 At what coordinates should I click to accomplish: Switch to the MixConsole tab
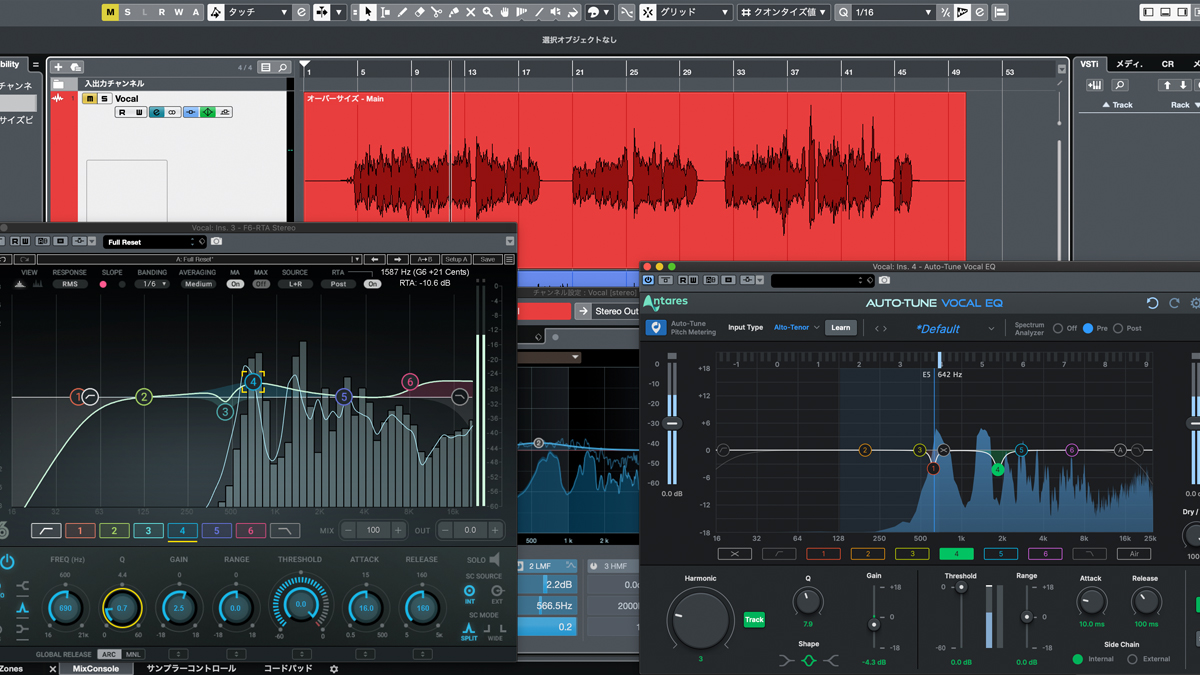pyautogui.click(x=96, y=668)
